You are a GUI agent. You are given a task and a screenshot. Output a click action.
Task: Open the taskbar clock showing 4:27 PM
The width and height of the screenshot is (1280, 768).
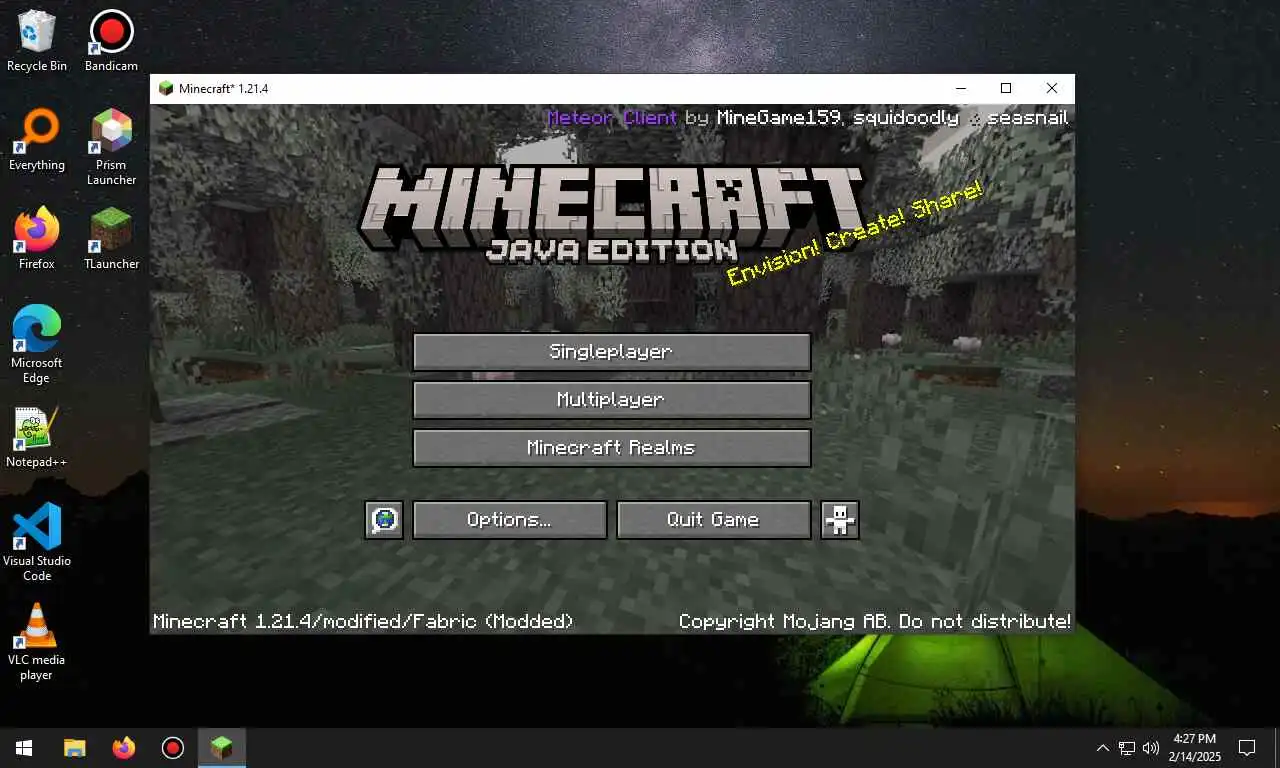(1193, 748)
